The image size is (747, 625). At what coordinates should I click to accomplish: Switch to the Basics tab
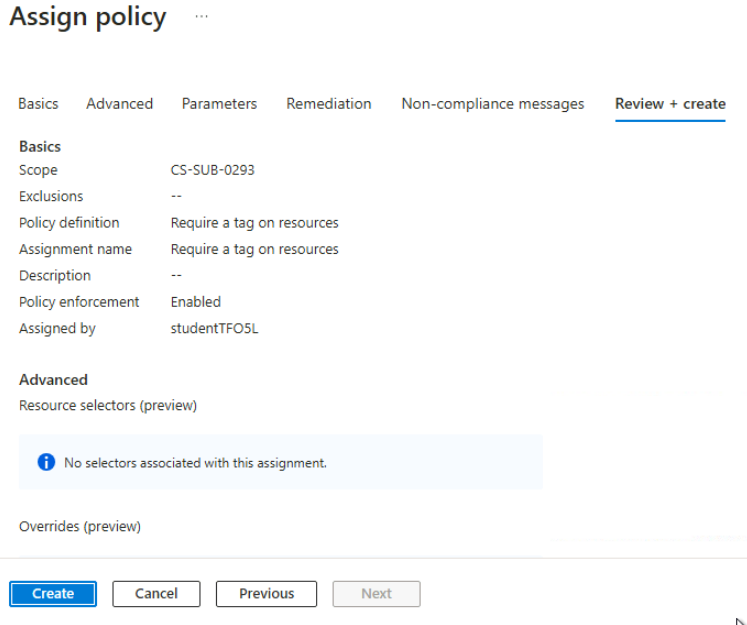click(38, 104)
